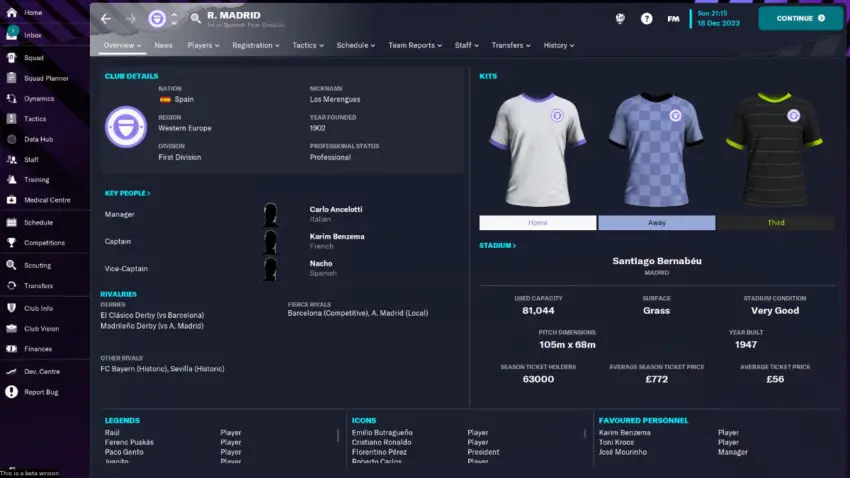Expand the Registration dropdown menu
The width and height of the screenshot is (850, 478).
256,46
